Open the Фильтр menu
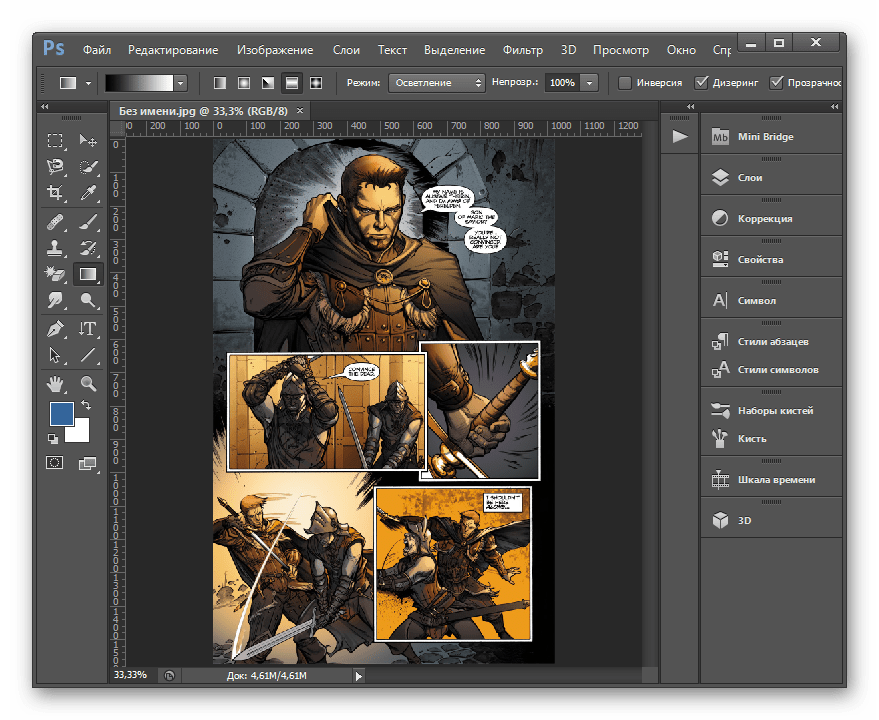Screen dimensions: 879x720 (522, 49)
